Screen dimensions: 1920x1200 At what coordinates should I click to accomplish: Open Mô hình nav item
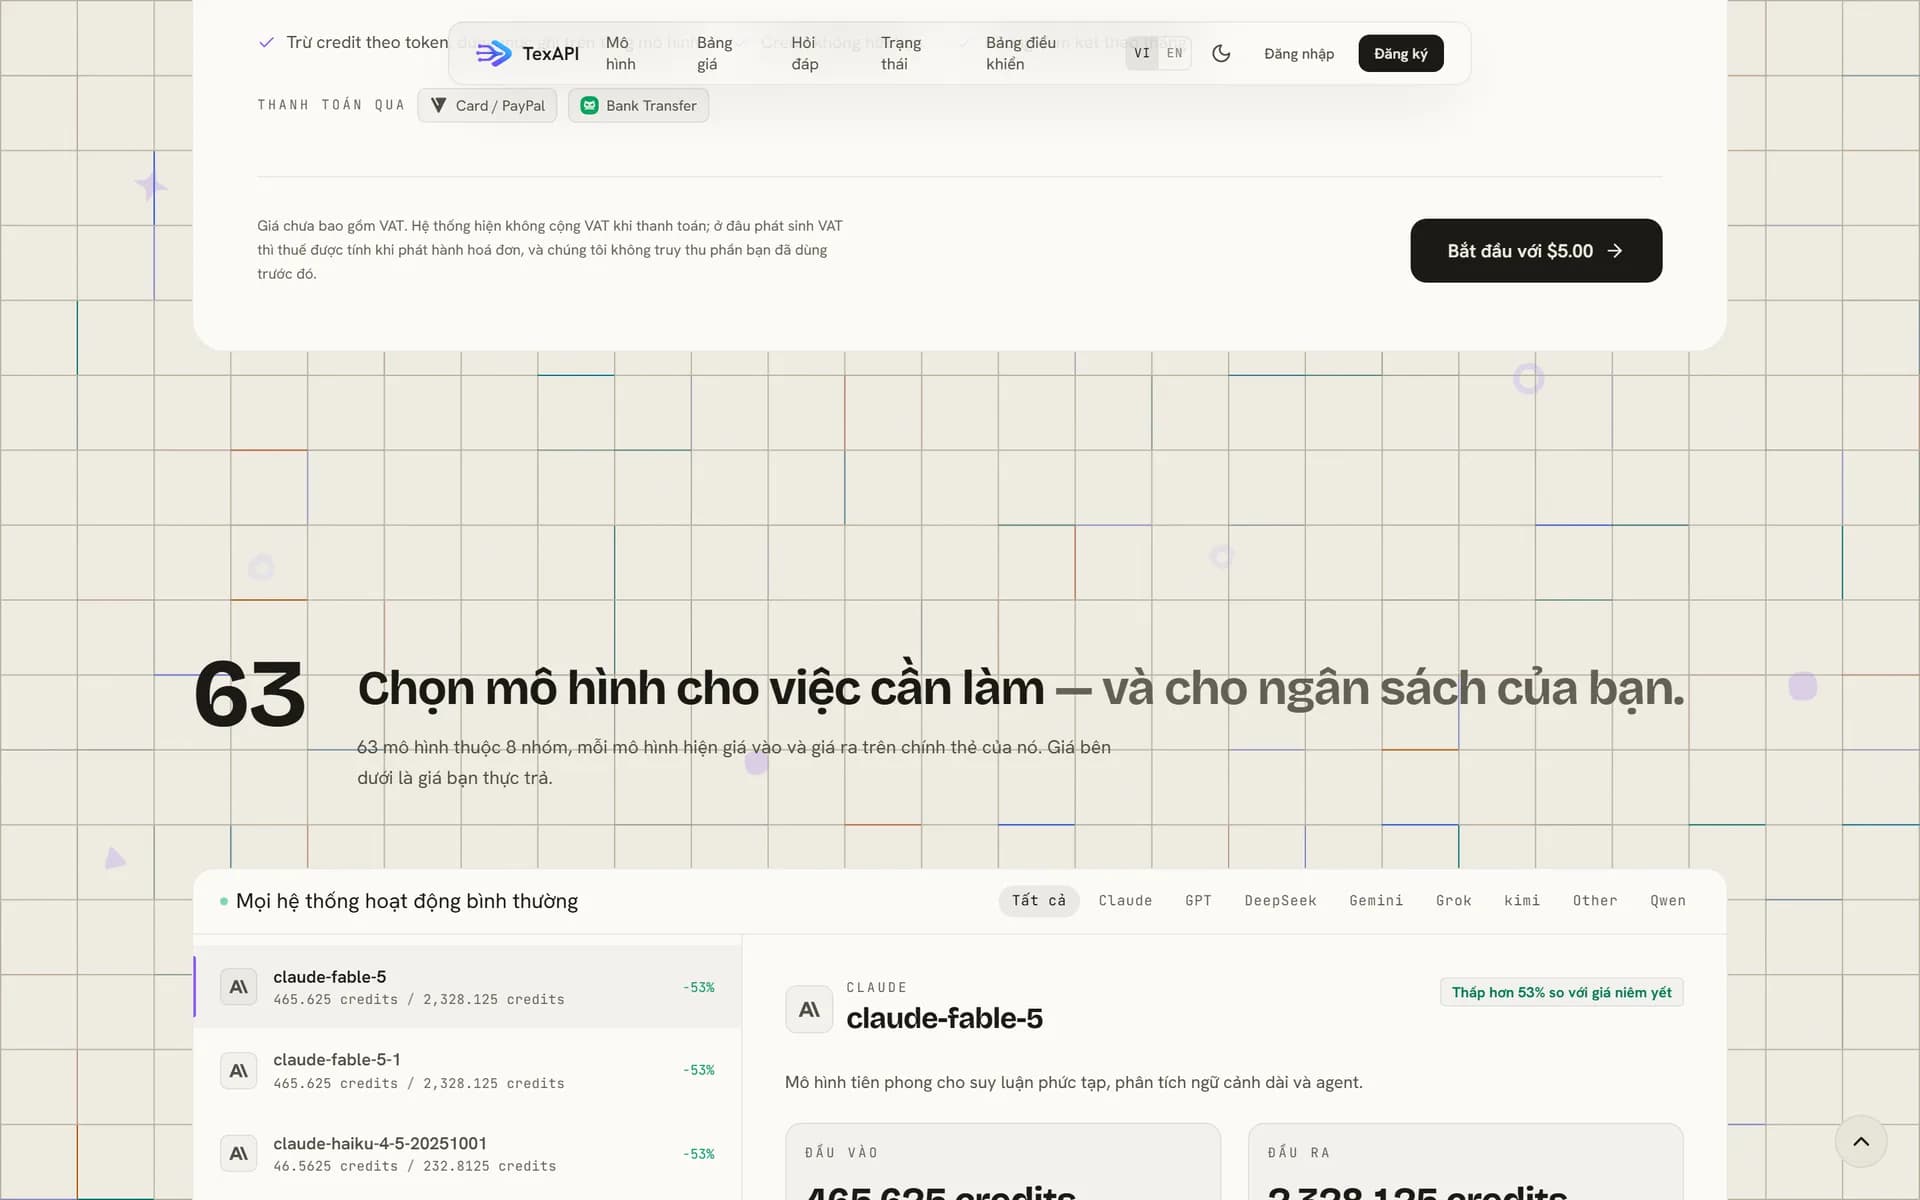[621, 53]
